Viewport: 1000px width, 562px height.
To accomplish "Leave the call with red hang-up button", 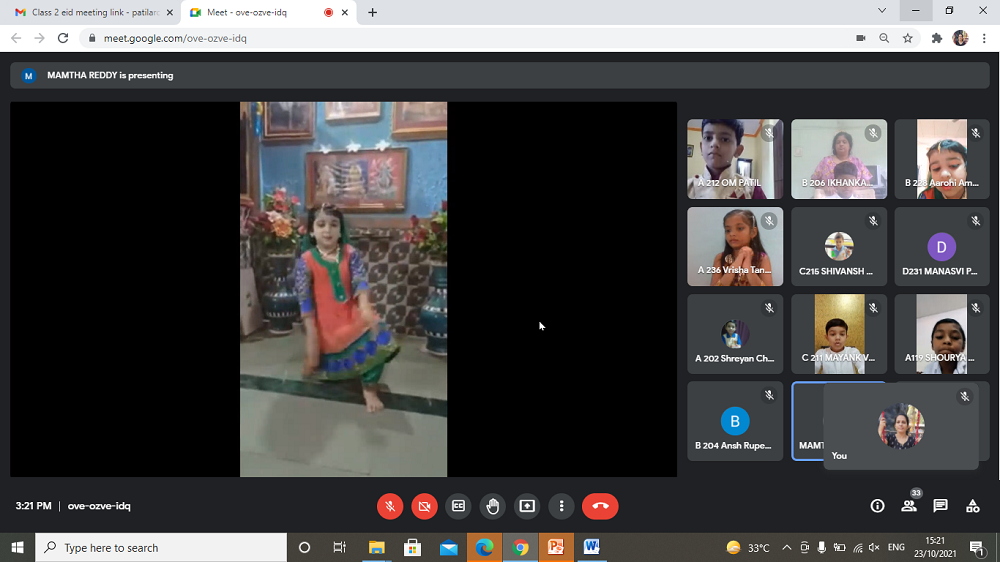I will click(x=600, y=506).
